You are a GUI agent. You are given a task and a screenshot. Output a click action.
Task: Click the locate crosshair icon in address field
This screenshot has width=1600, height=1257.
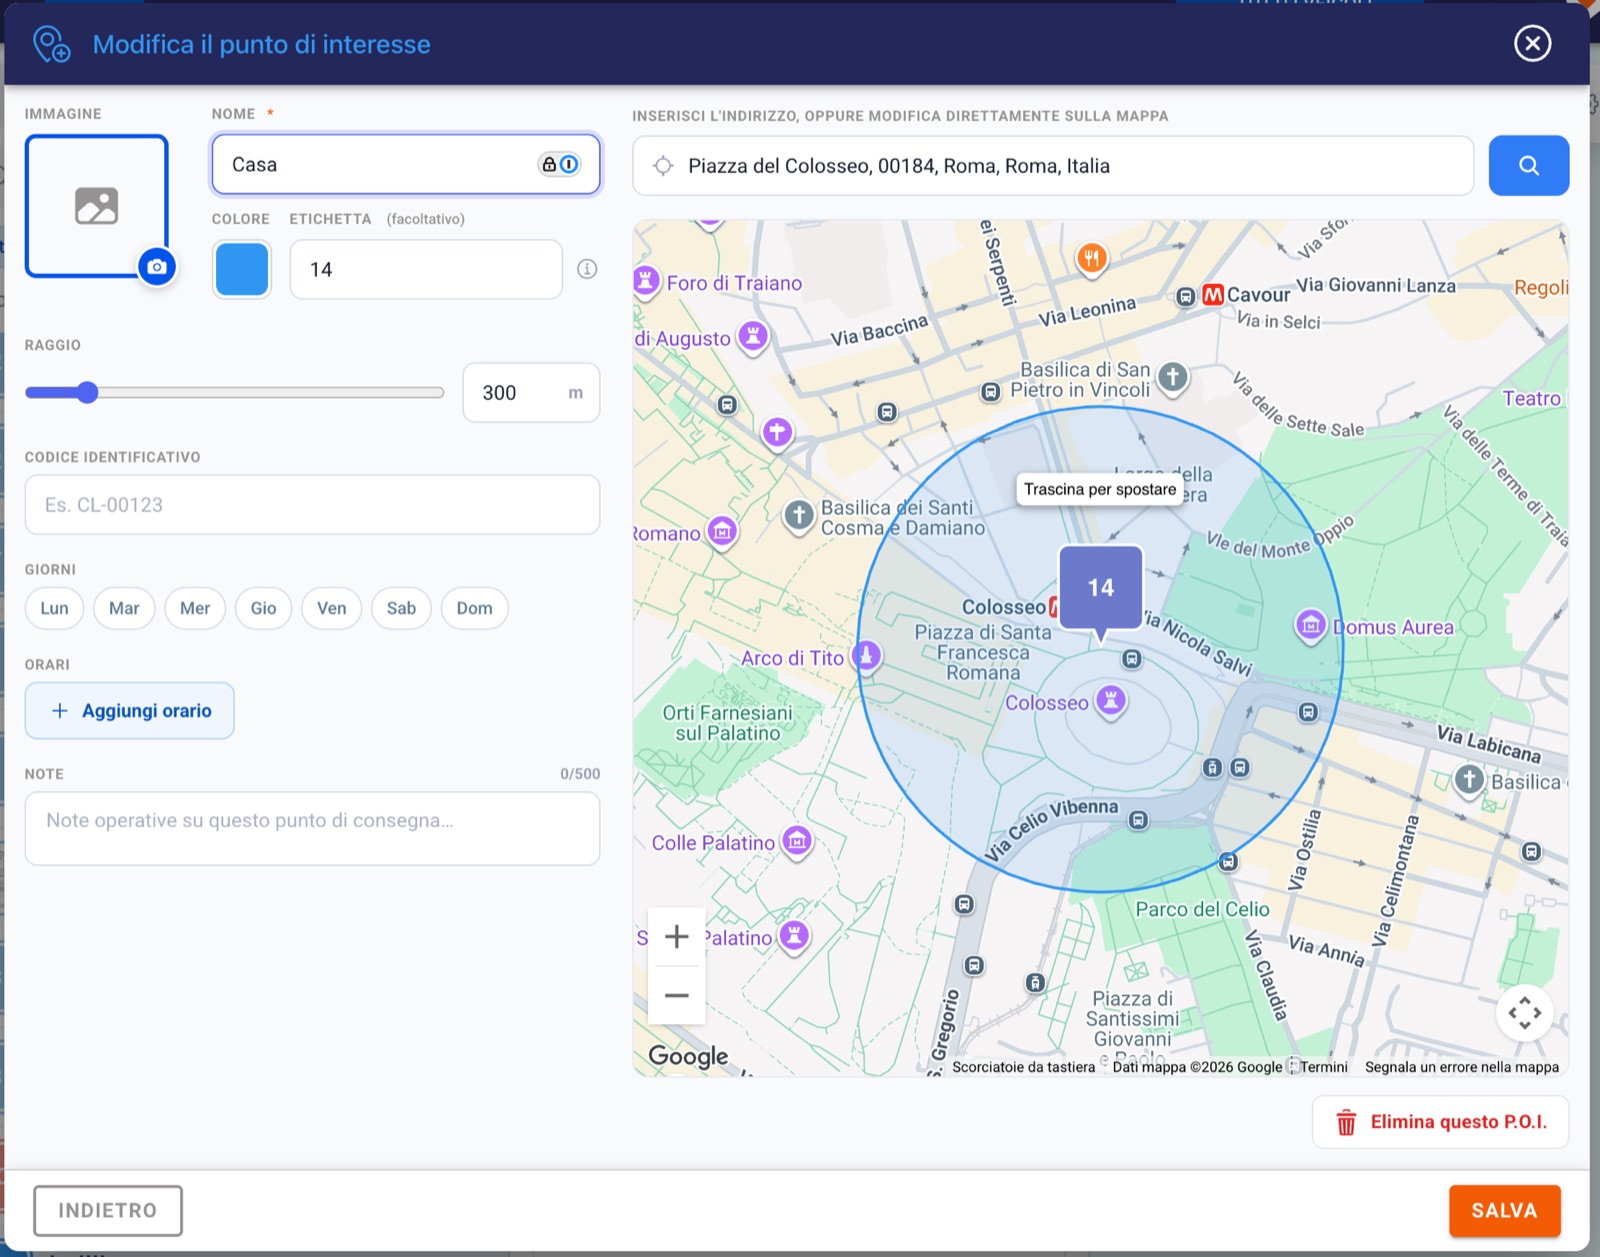[x=663, y=166]
